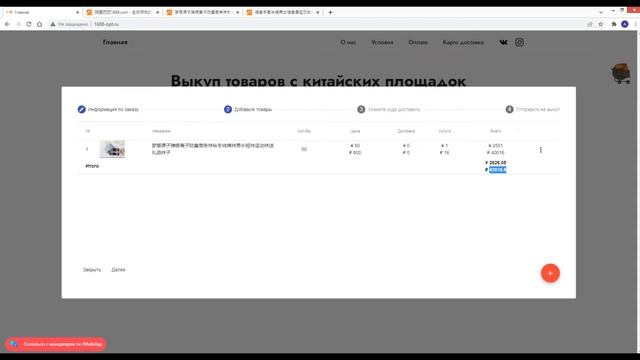Screen dimensions: 640x360
Task: Contact manager via WhatsApp button
Action: (x=56, y=344)
